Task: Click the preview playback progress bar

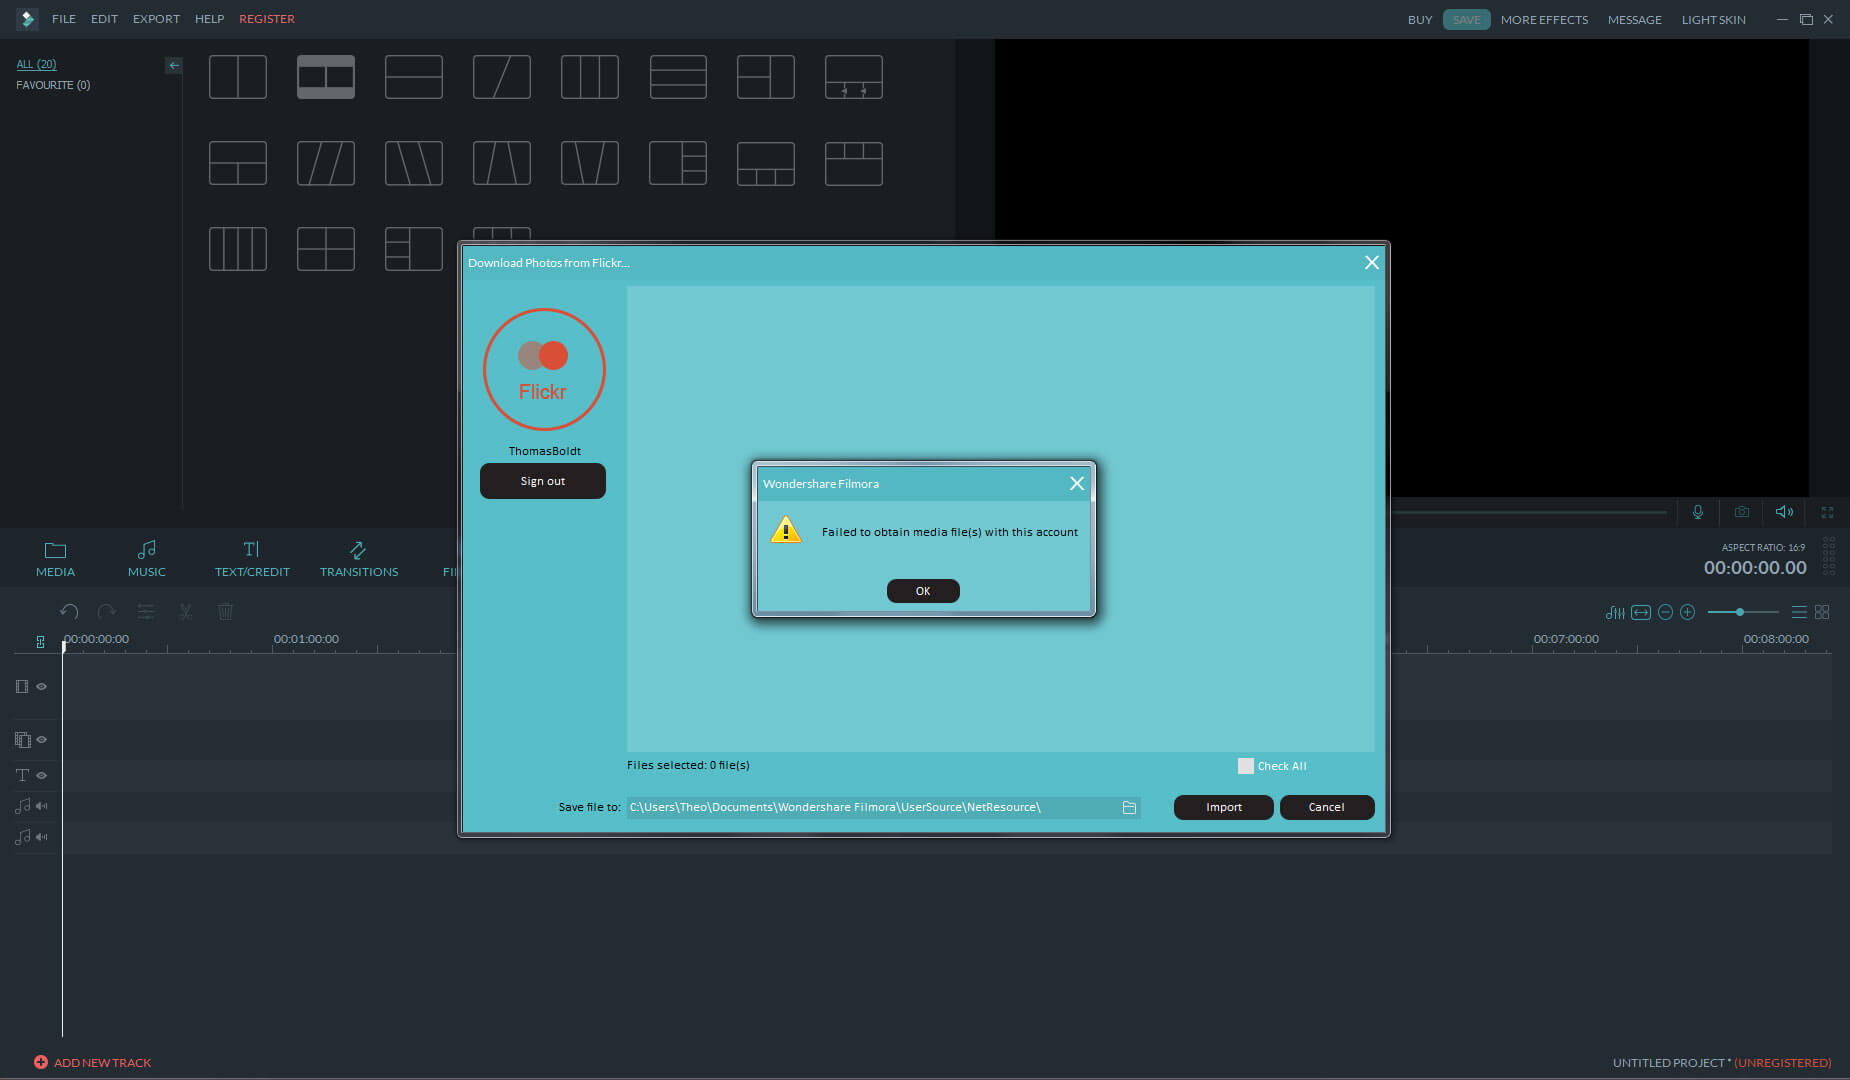Action: click(1530, 512)
